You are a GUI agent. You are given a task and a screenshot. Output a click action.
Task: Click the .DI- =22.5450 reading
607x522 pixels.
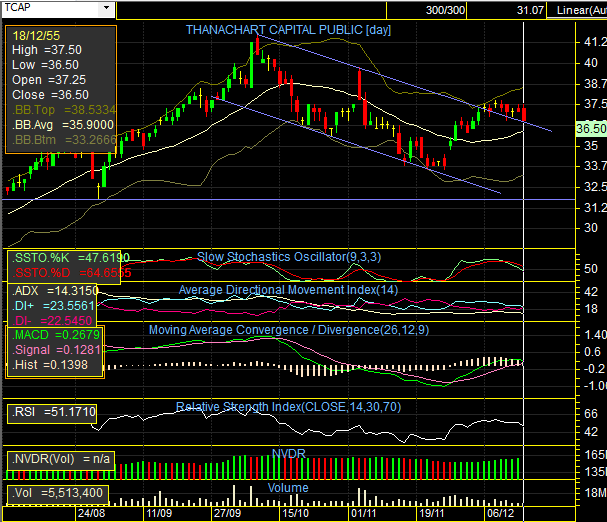(52, 321)
